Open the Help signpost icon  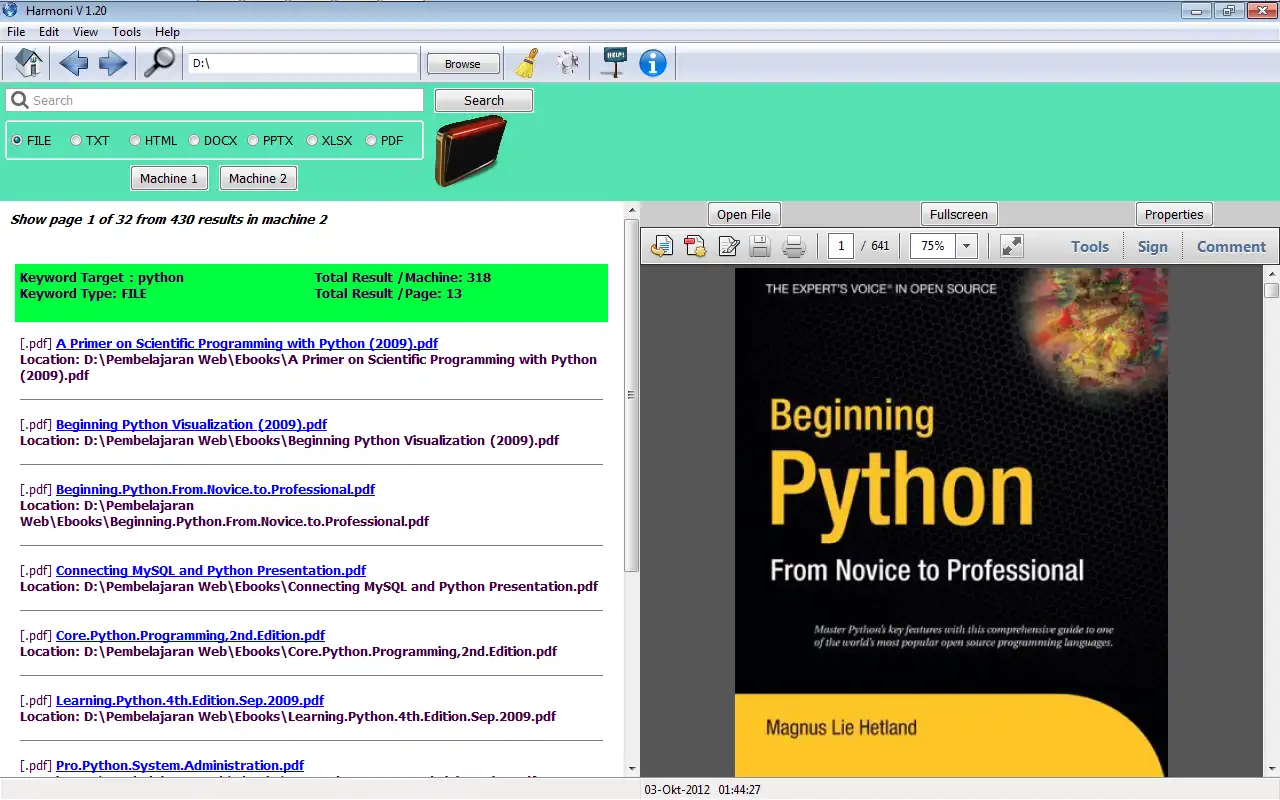[x=614, y=63]
